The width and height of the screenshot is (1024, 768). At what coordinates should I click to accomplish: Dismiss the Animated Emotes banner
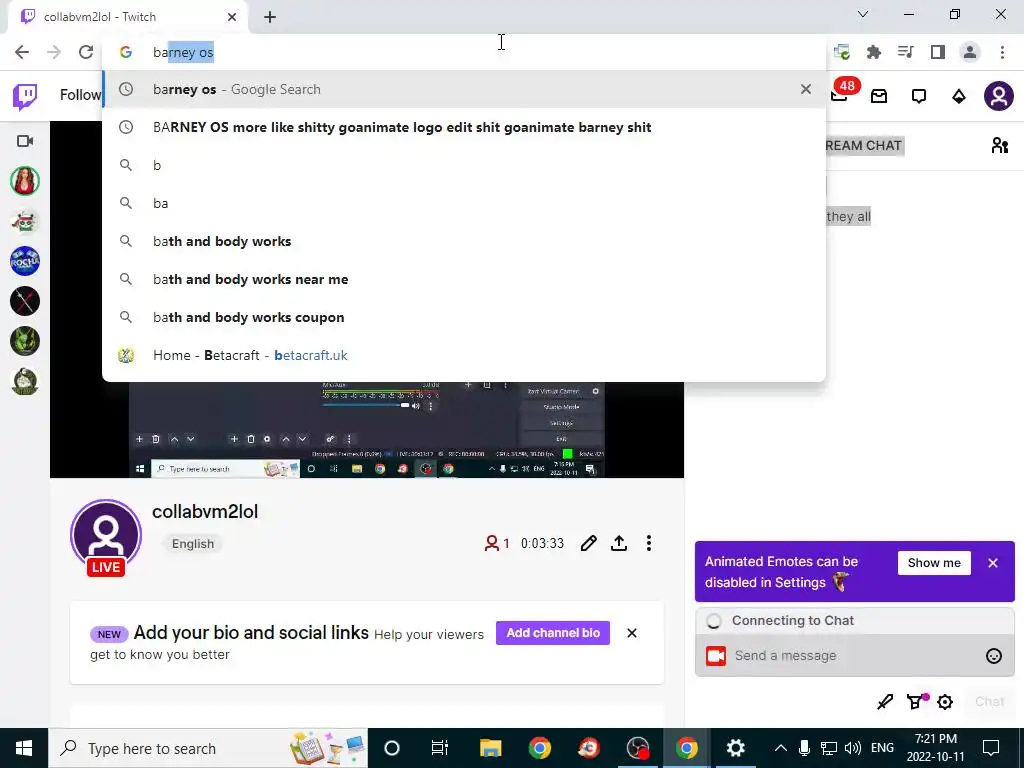coord(993,563)
